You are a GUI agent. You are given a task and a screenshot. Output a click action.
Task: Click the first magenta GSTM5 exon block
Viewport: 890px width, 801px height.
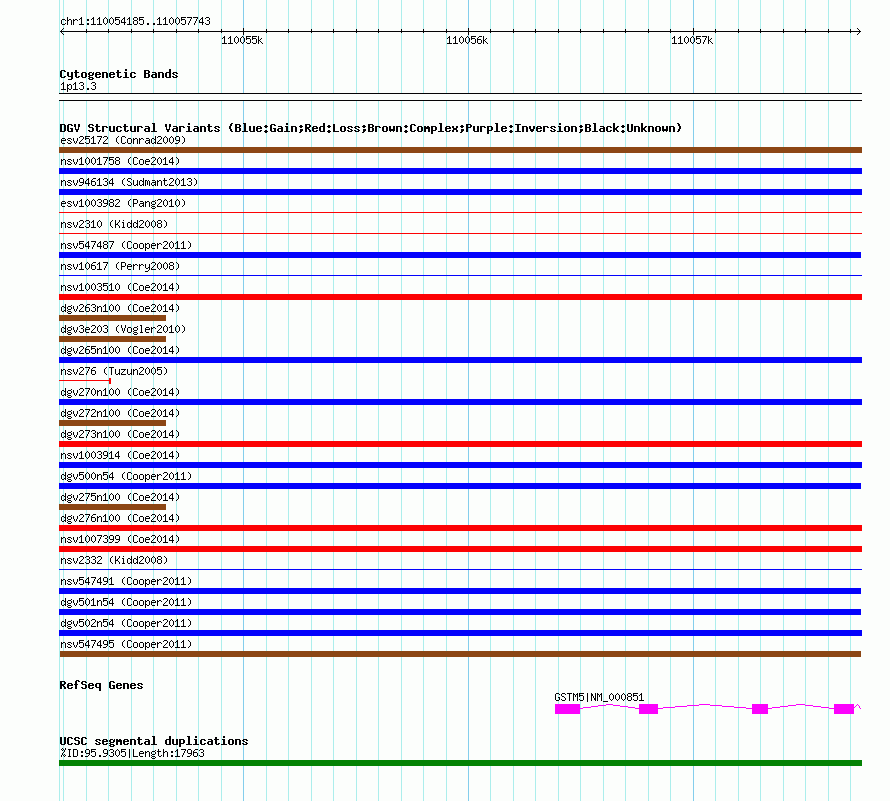pos(567,708)
